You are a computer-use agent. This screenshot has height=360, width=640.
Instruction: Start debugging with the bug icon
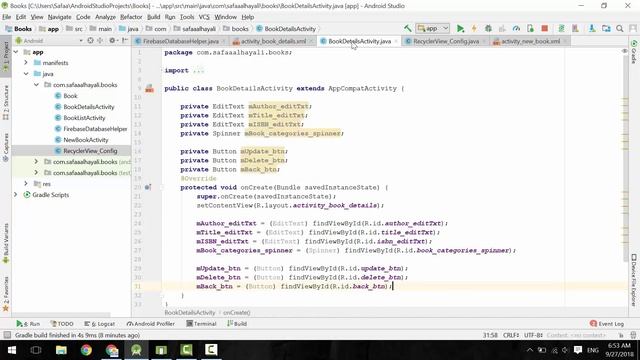click(488, 29)
